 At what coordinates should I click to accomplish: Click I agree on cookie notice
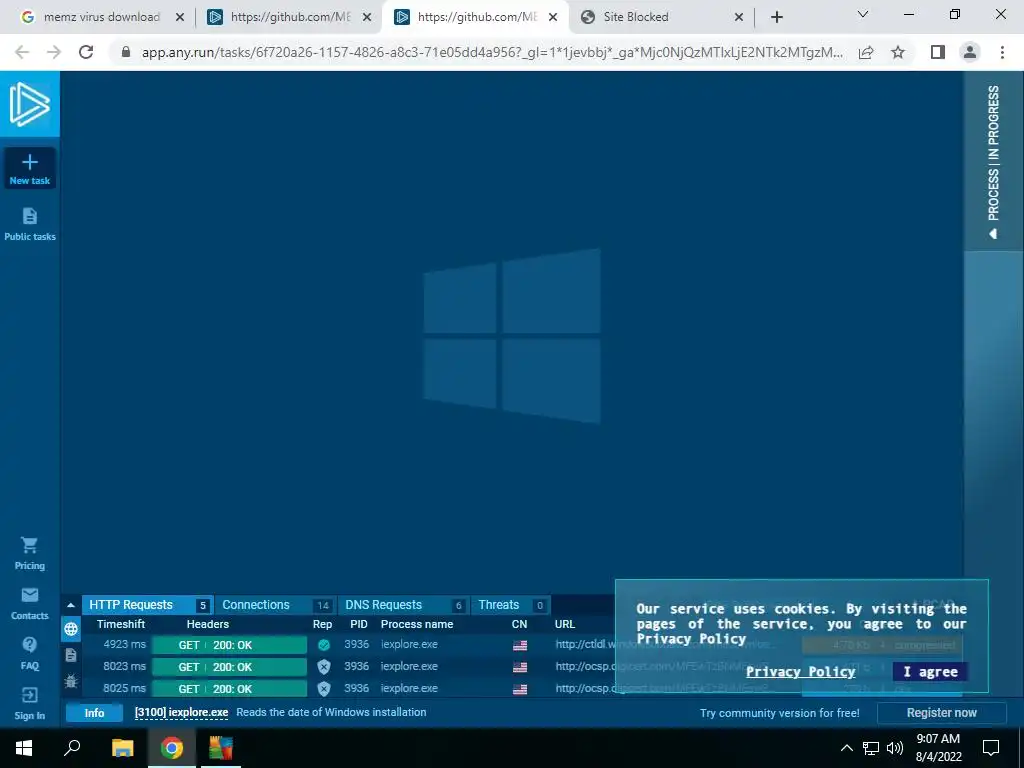click(x=931, y=671)
